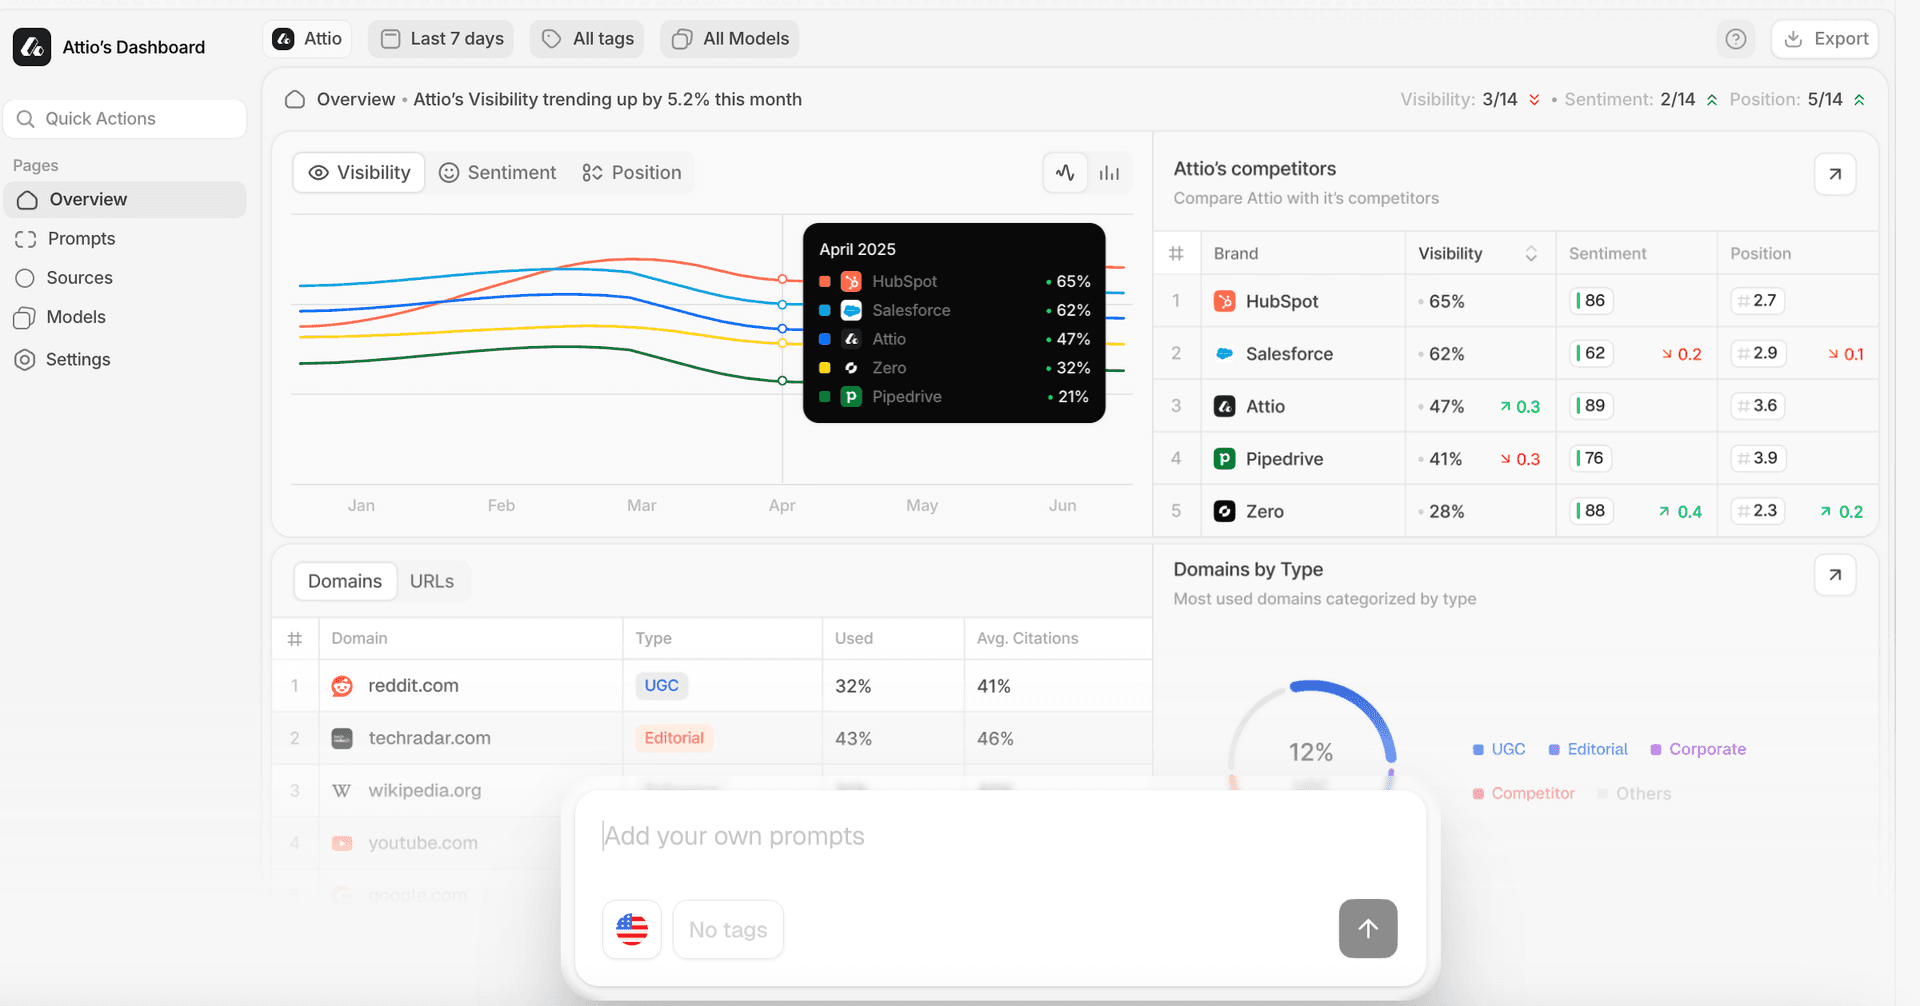1920x1006 pixels.
Task: Open the Settings page
Action: pos(125,360)
